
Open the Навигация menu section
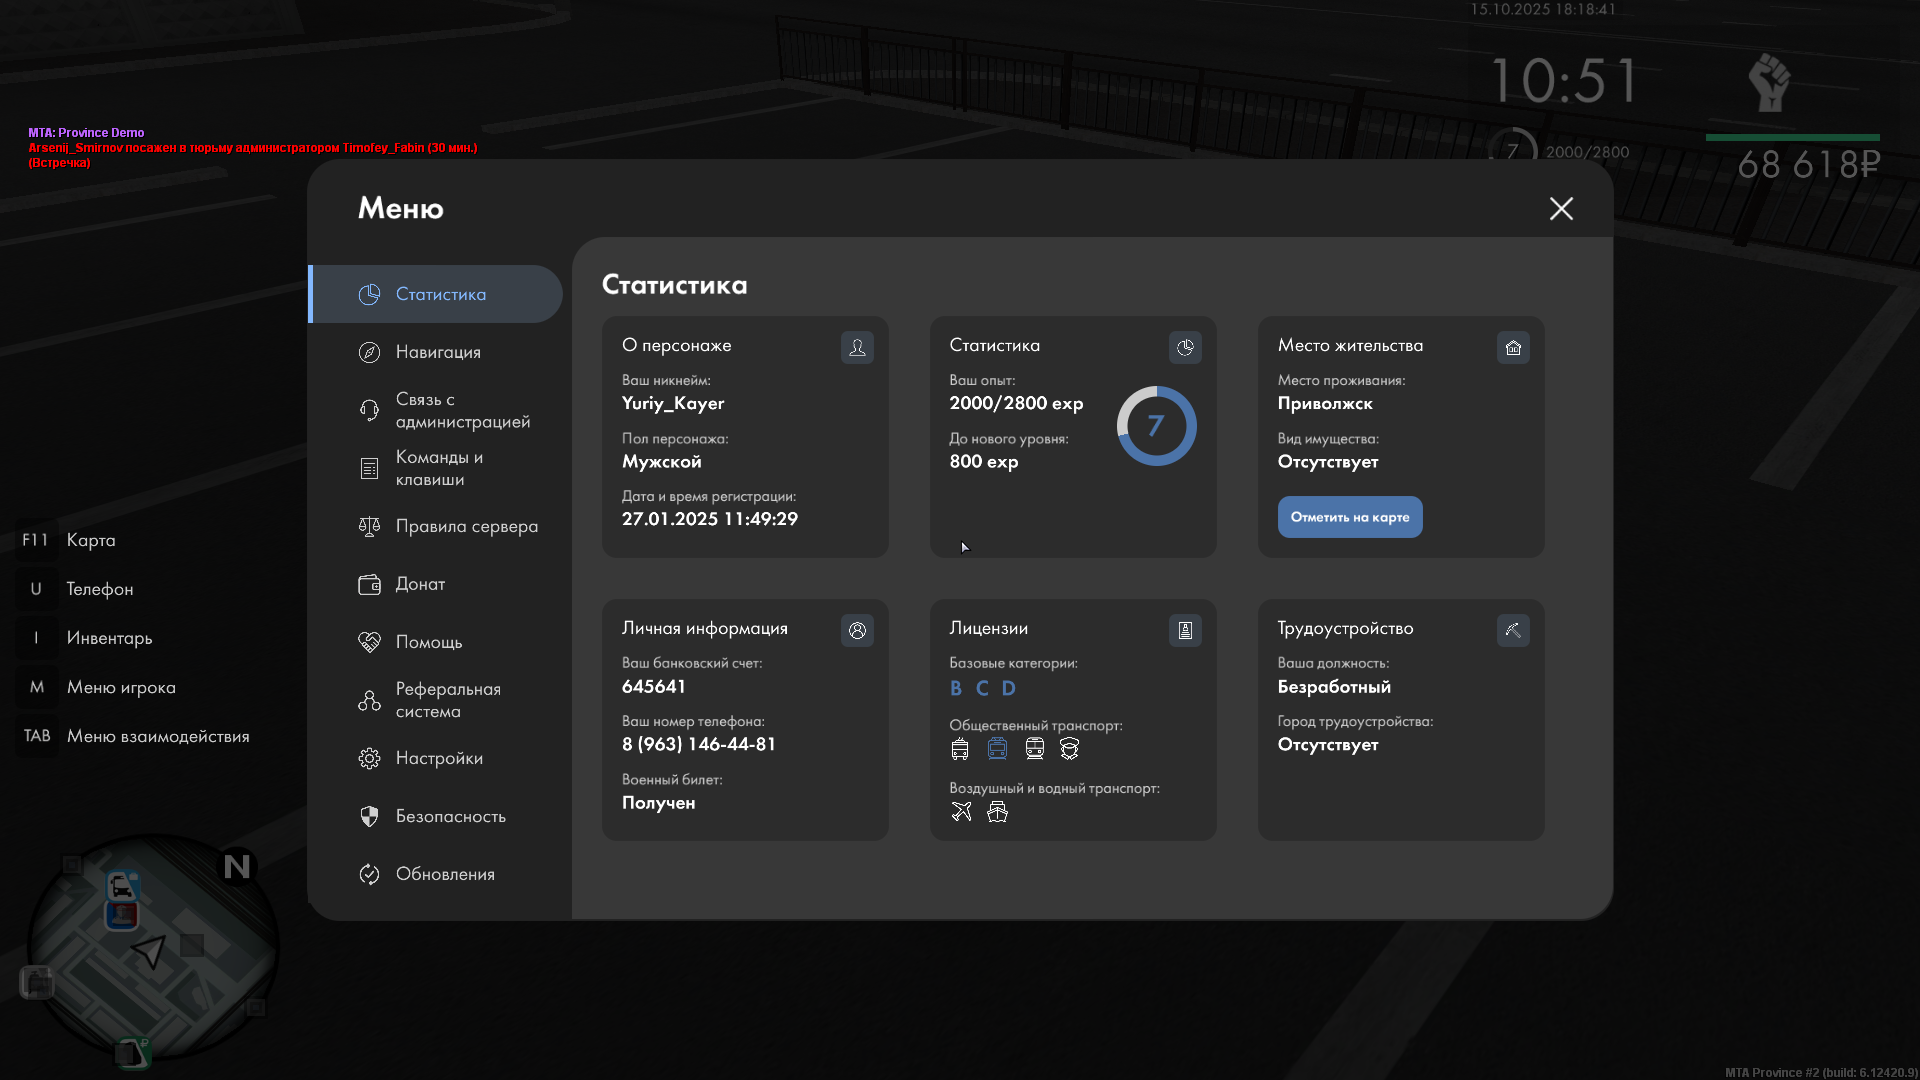pyautogui.click(x=437, y=352)
